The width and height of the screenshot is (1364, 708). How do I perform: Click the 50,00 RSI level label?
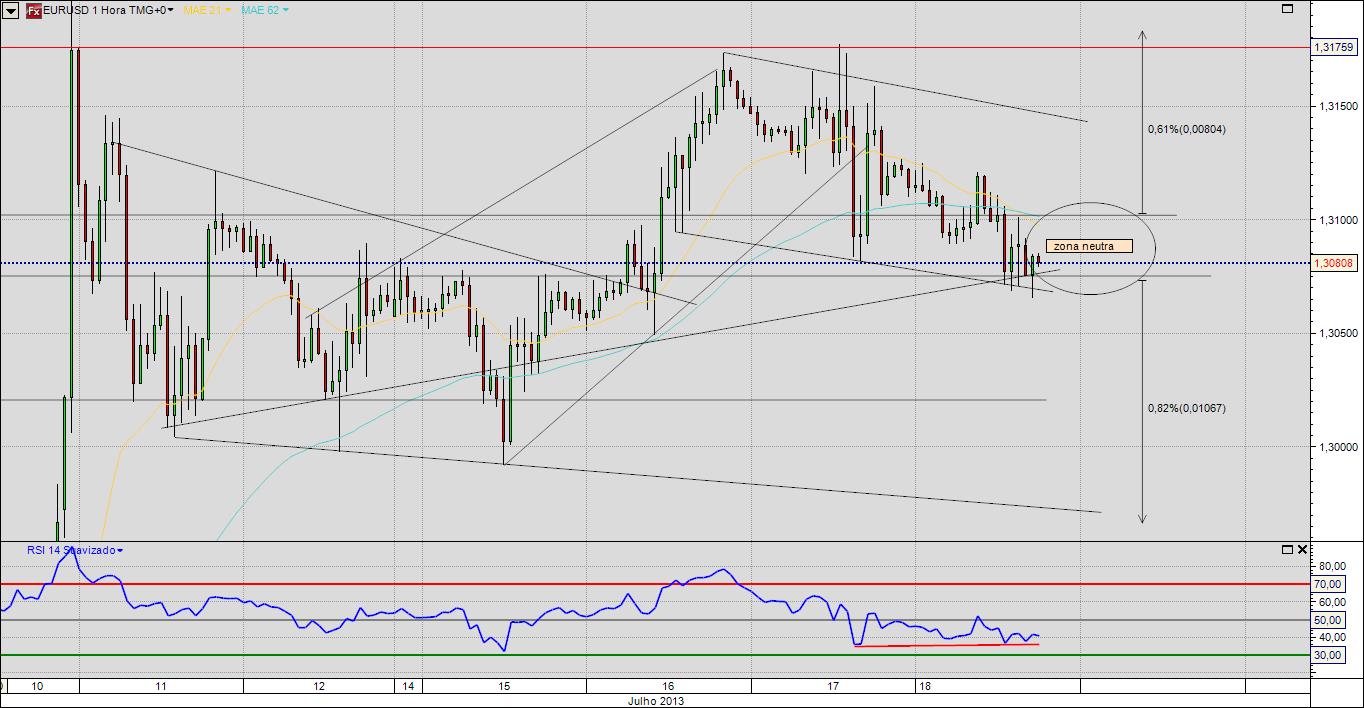pyautogui.click(x=1327, y=620)
